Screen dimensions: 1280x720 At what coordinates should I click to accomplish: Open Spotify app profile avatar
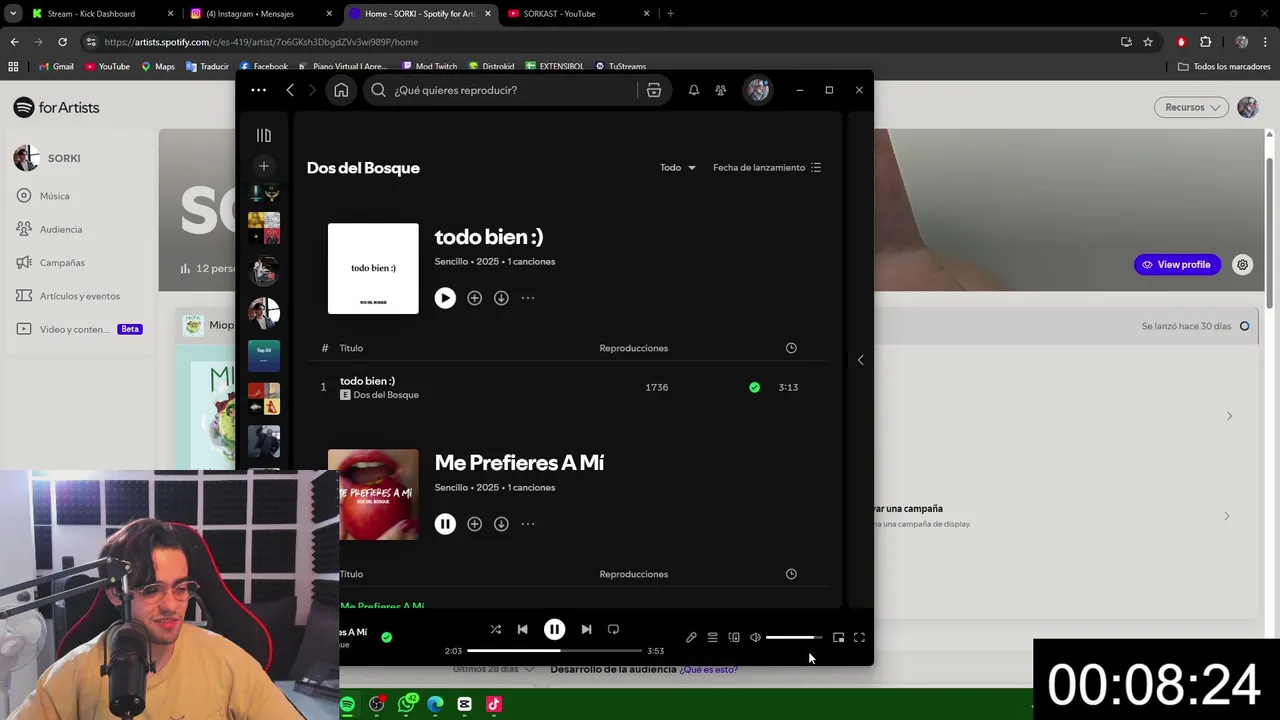[757, 90]
